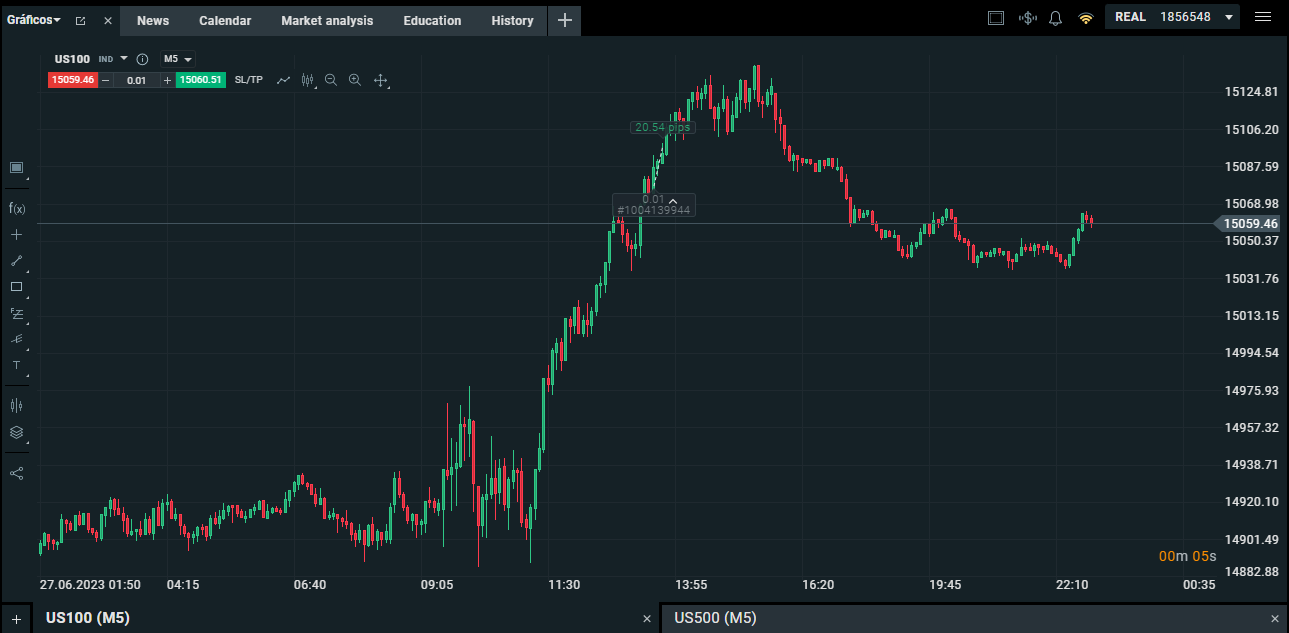Expand the US100 instrument dropdown arrow

click(124, 58)
